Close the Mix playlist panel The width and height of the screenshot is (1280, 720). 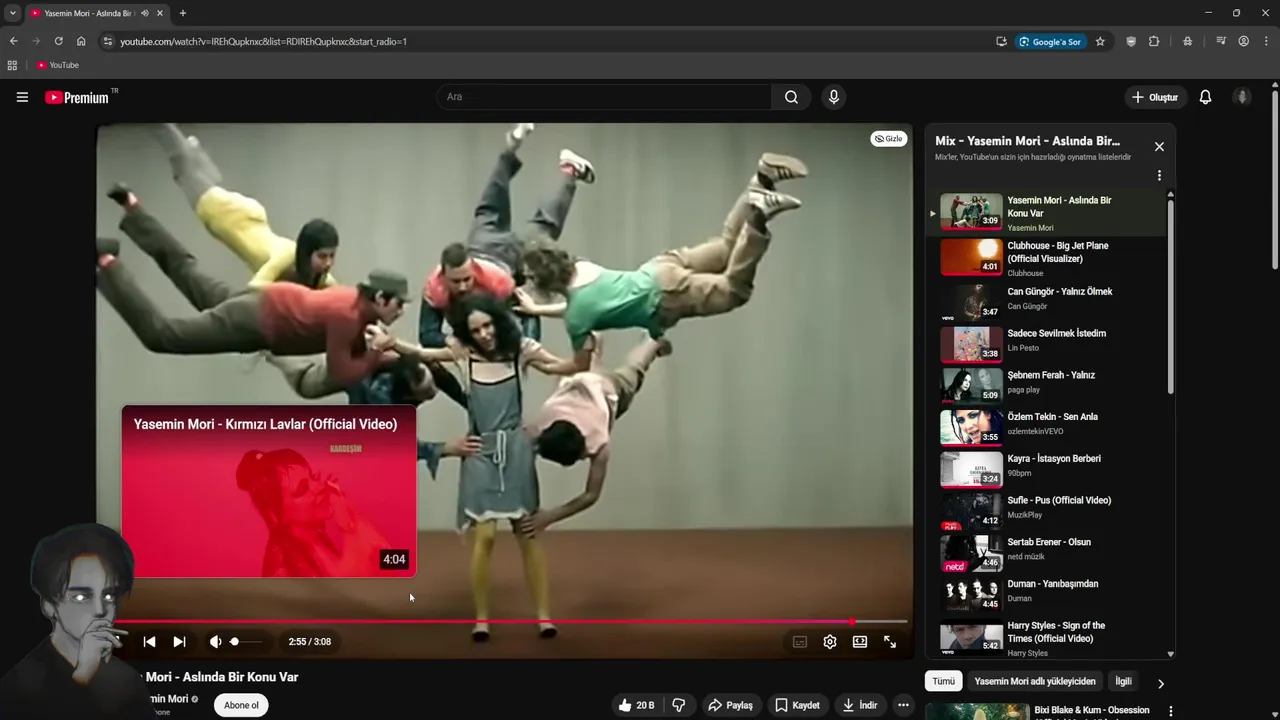pyautogui.click(x=1159, y=147)
